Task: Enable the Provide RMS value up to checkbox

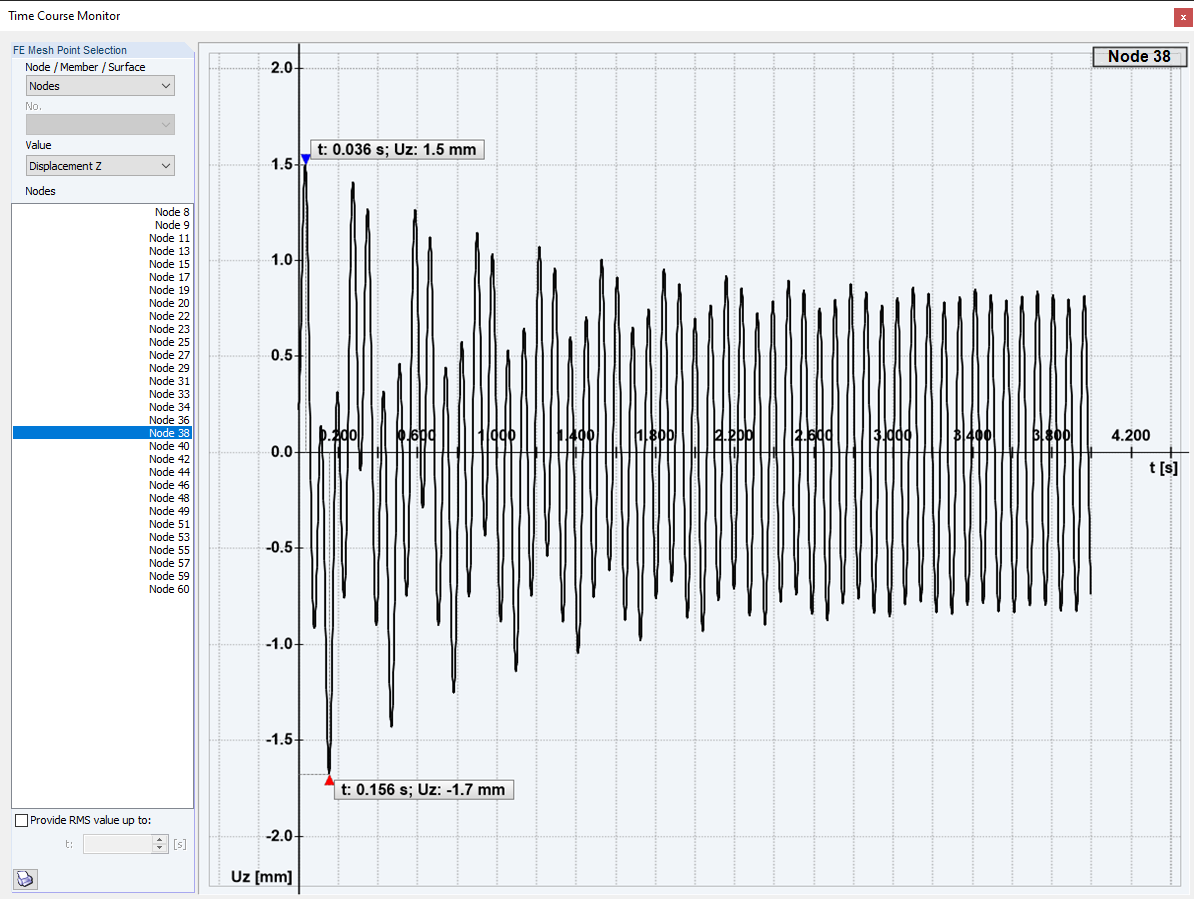Action: click(x=21, y=820)
